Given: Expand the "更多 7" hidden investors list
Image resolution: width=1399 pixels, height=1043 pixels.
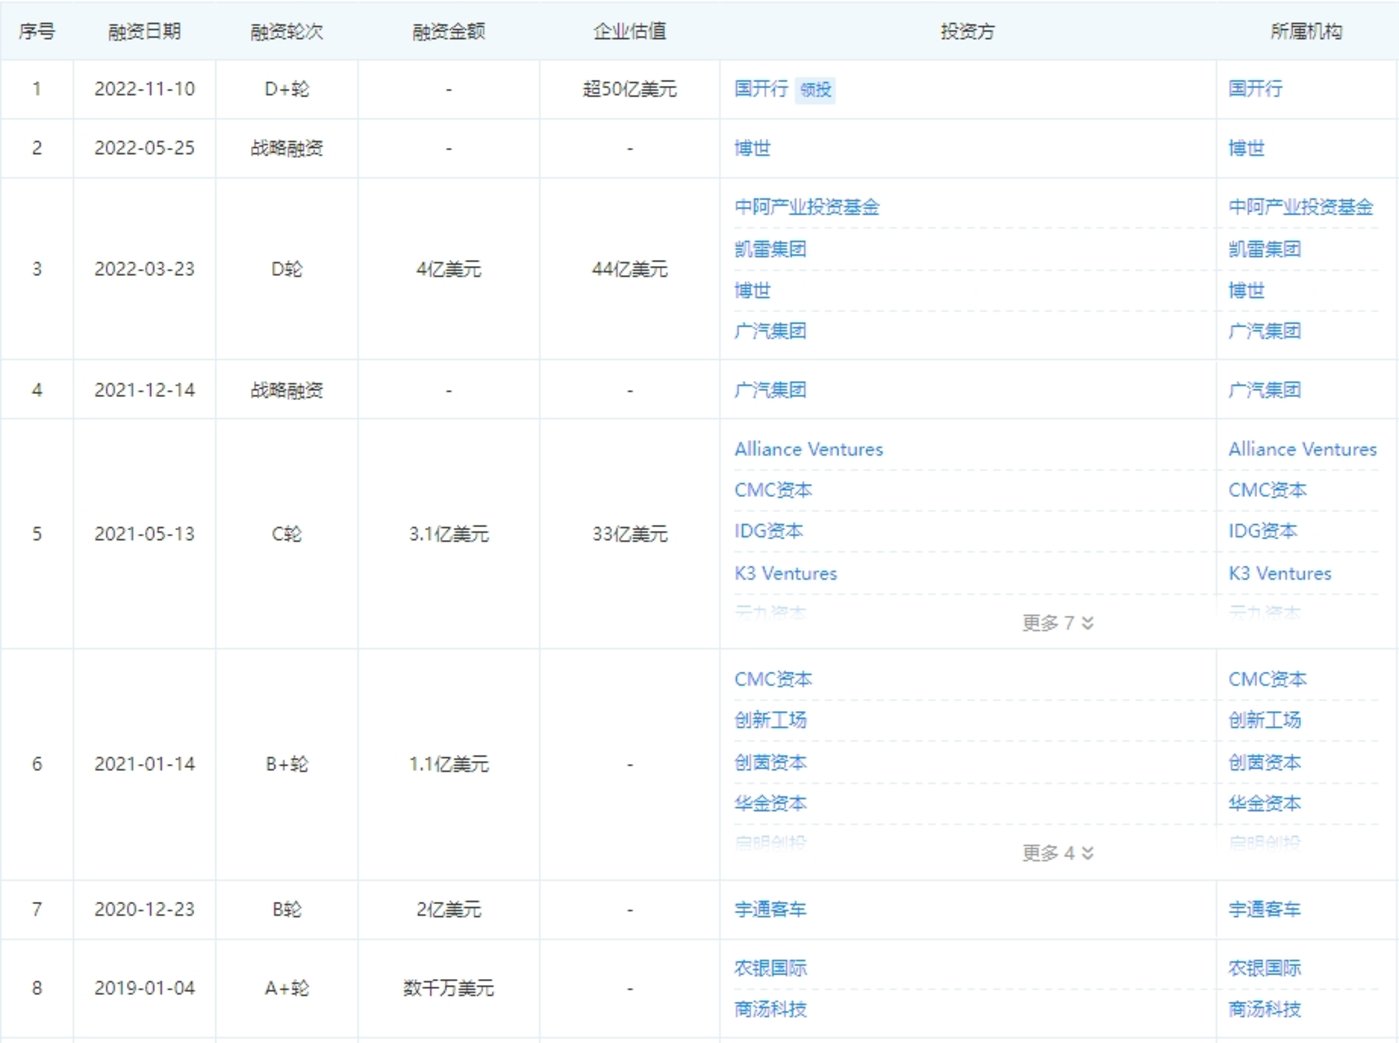Looking at the screenshot, I should [1055, 622].
